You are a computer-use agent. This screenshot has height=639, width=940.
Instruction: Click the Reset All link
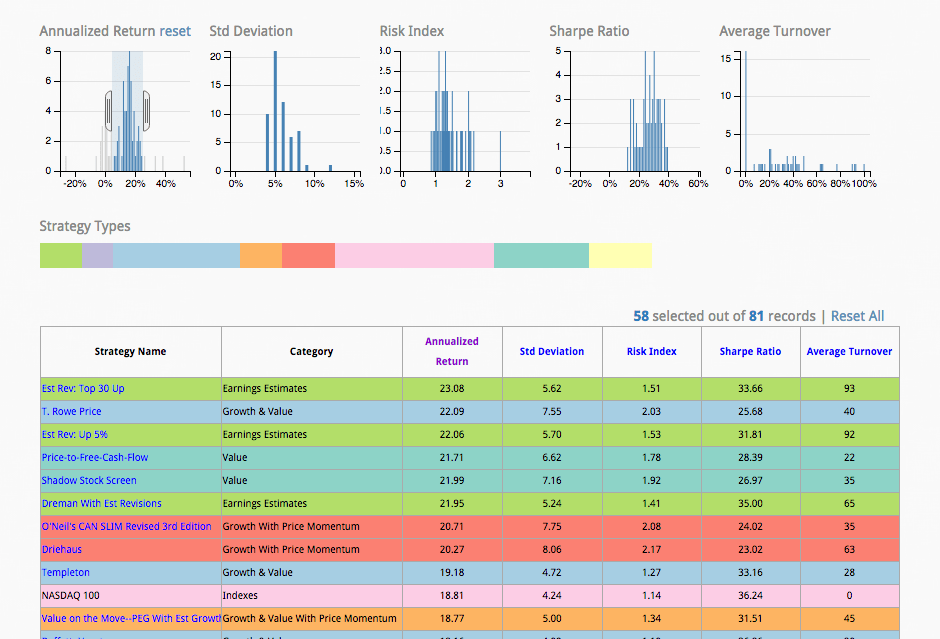point(857,316)
